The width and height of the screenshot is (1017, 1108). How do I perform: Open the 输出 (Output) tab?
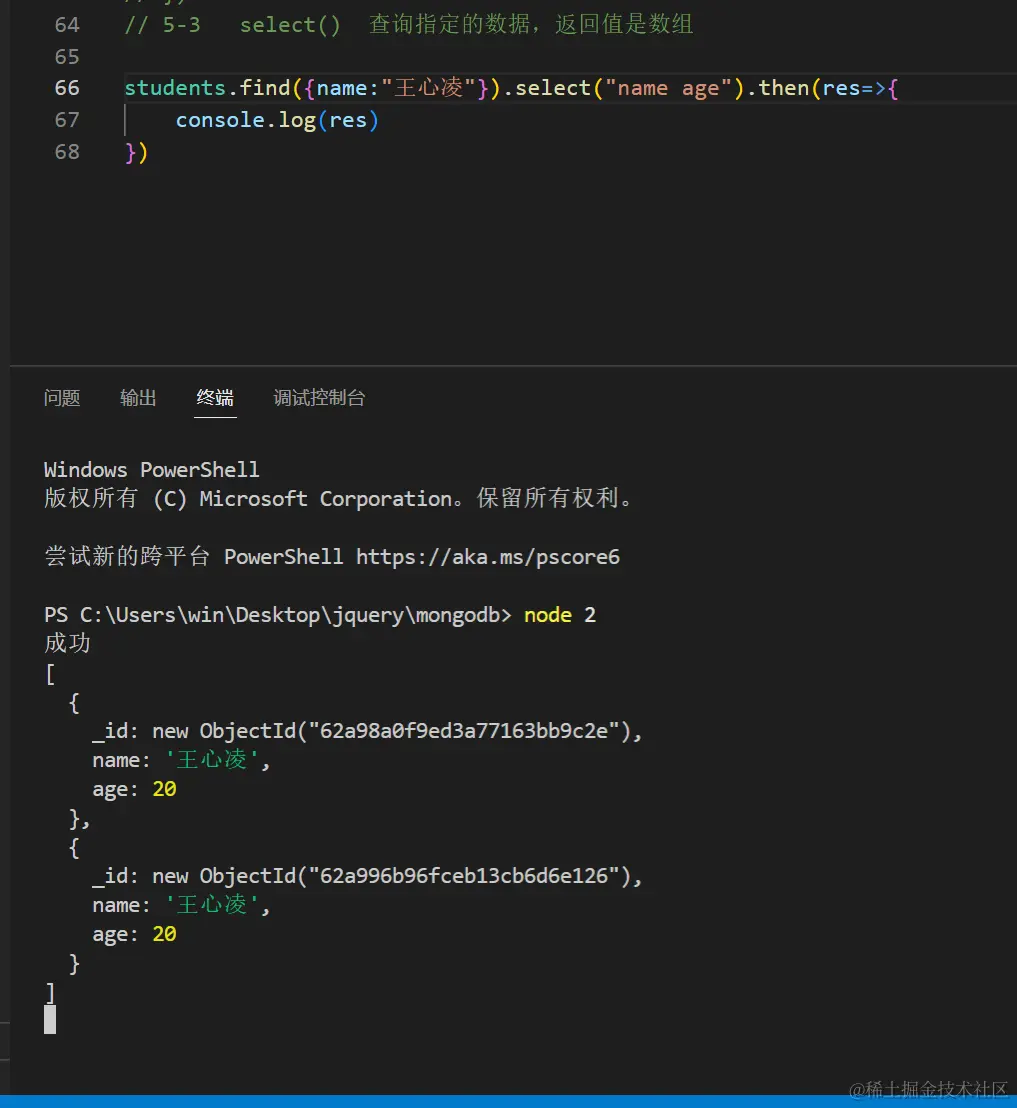pyautogui.click(x=137, y=398)
